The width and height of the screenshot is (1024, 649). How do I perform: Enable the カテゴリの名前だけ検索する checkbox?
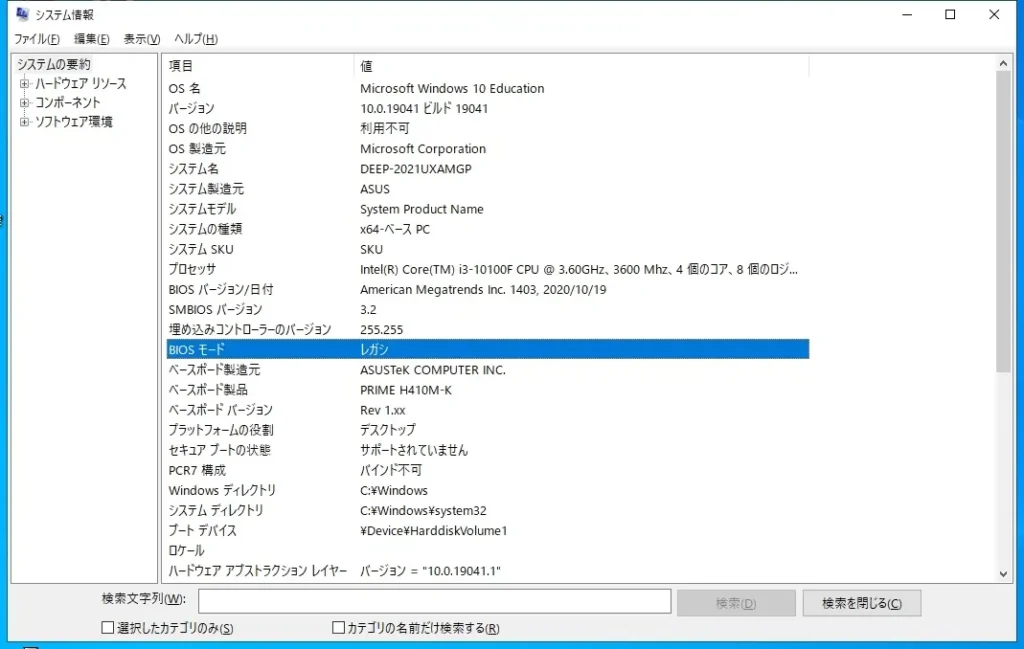point(338,626)
